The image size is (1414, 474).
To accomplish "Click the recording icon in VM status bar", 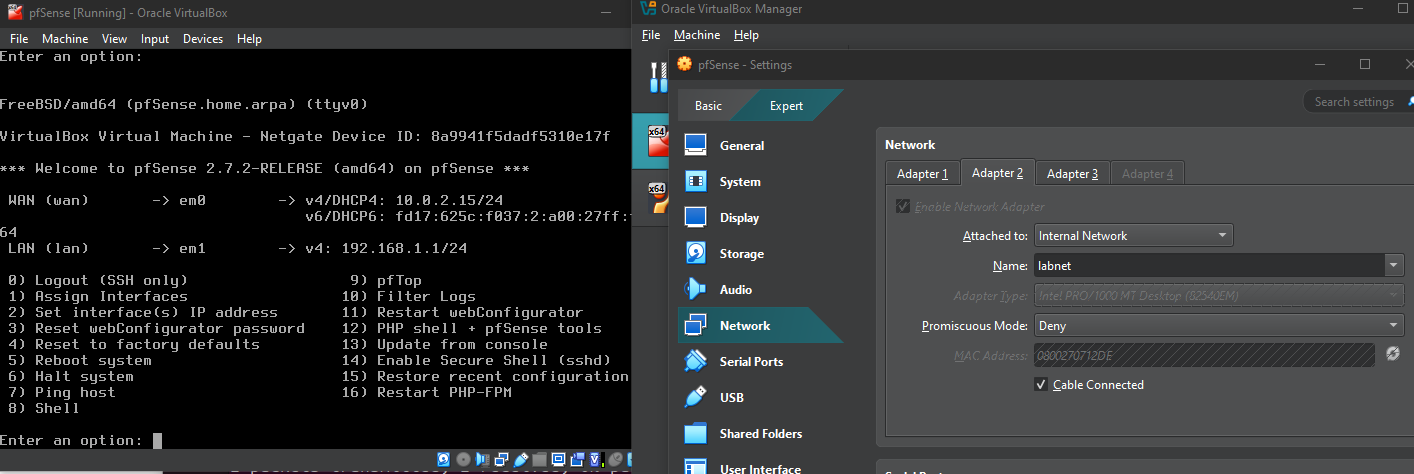I will 578,459.
